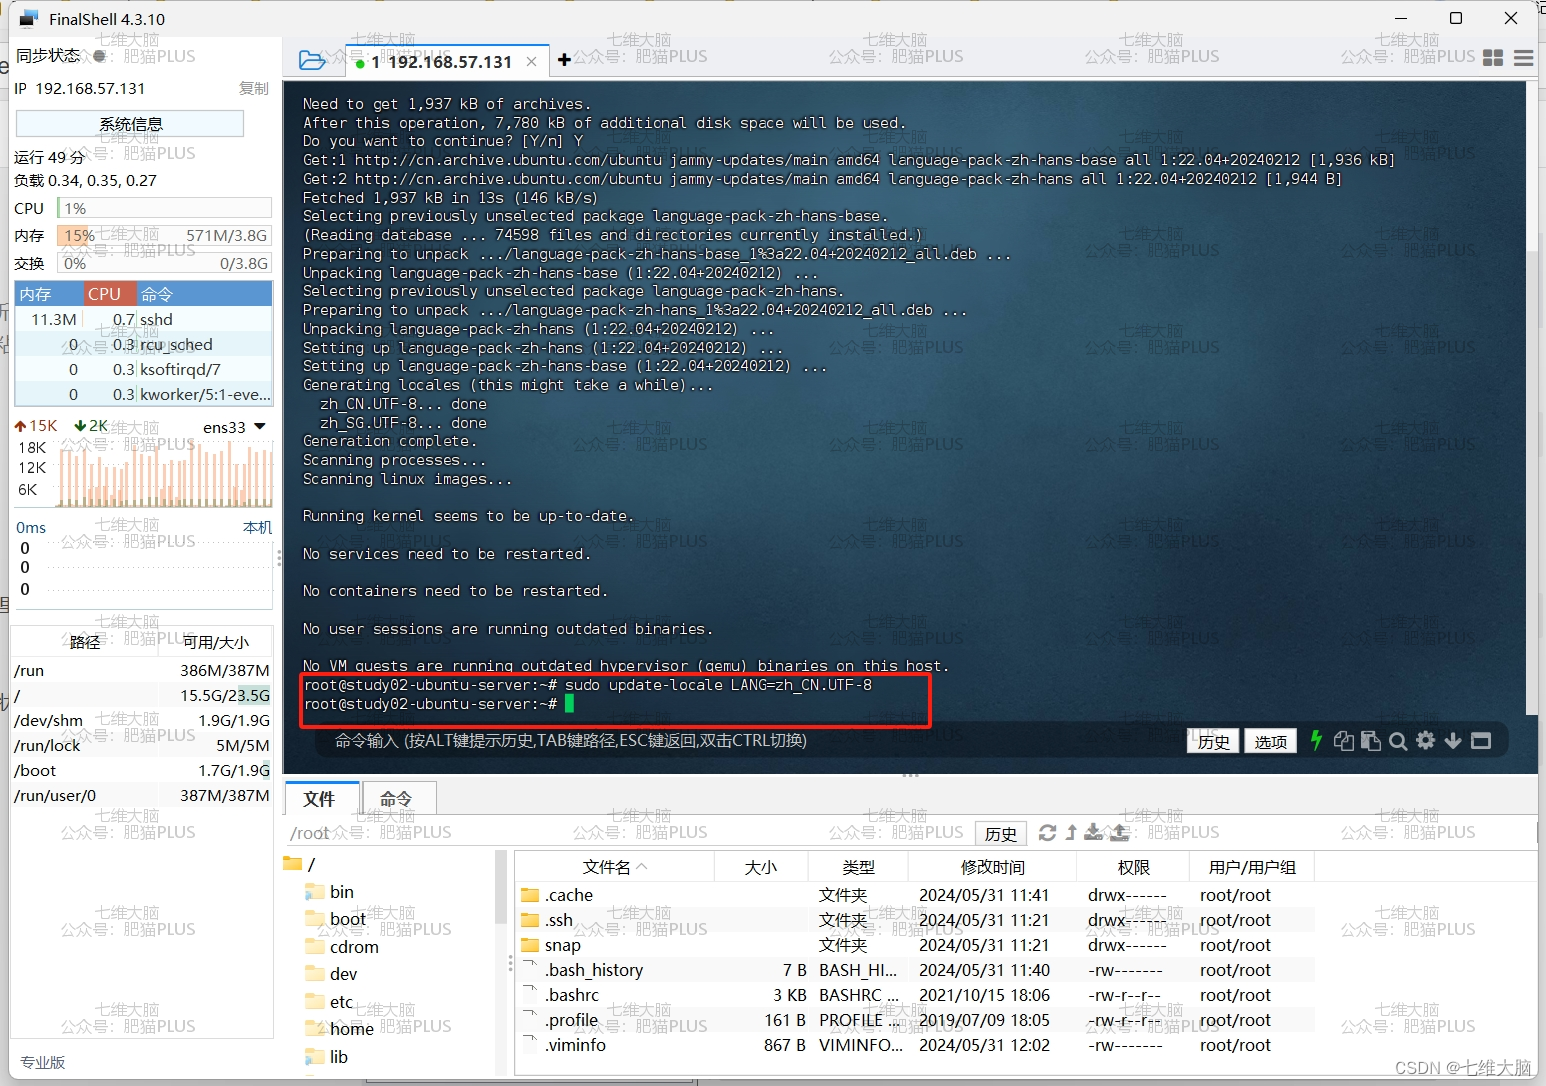This screenshot has height=1086, width=1546.
Task: Select the root / folder in tree
Action: tap(300, 864)
